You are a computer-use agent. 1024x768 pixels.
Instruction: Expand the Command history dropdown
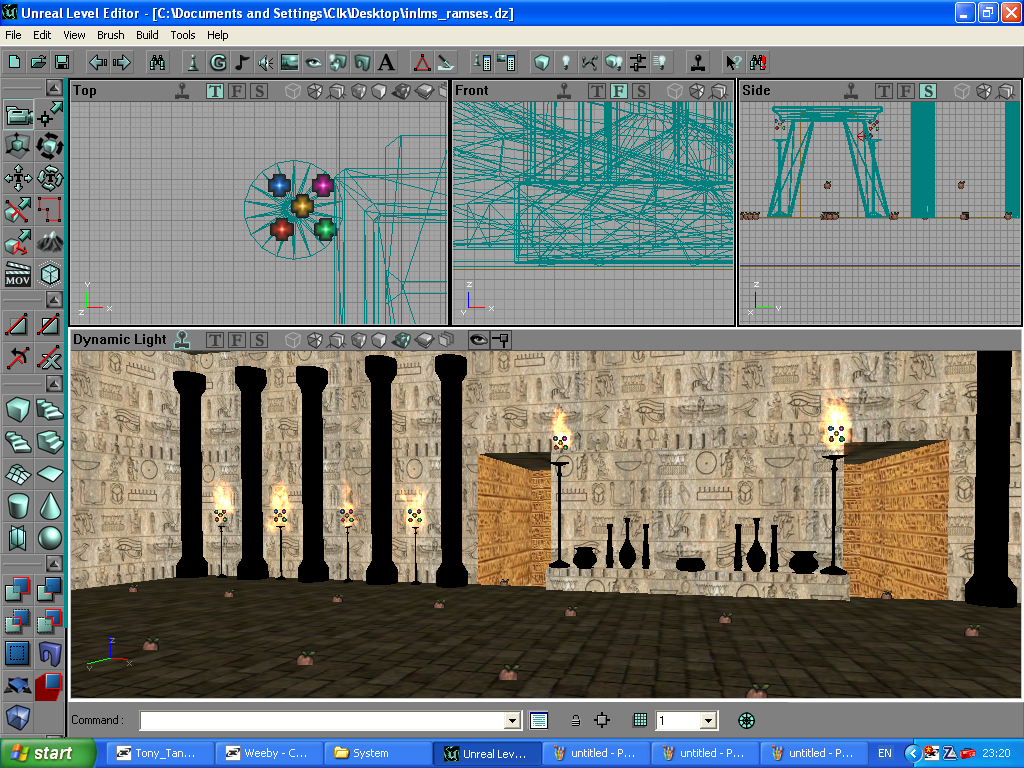click(513, 720)
